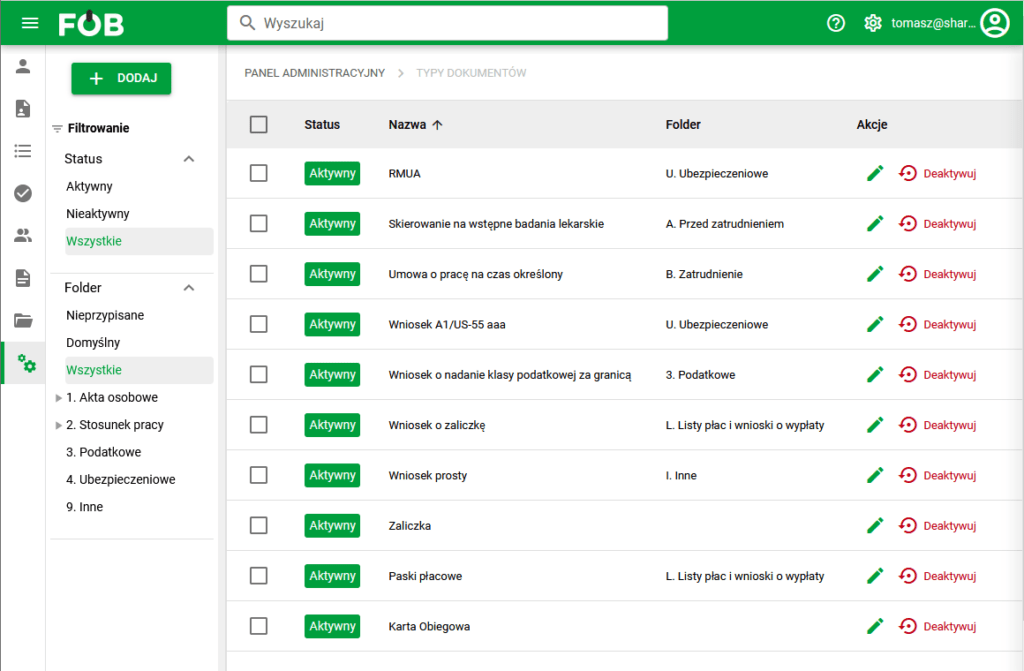Click the FOB logo
1024x671 pixels.
coord(91,24)
